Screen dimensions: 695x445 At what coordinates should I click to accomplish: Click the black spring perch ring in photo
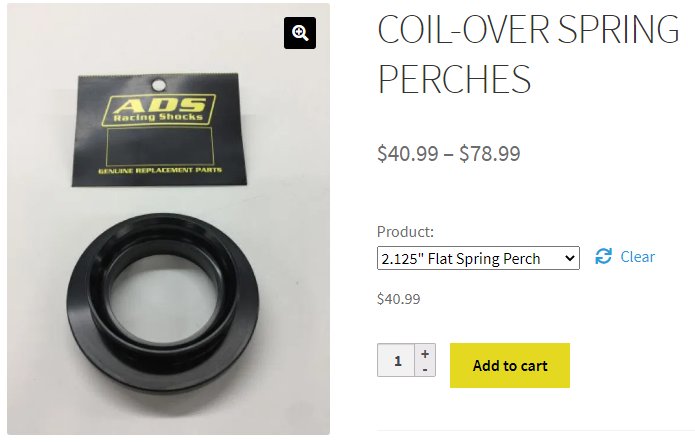[x=162, y=302]
